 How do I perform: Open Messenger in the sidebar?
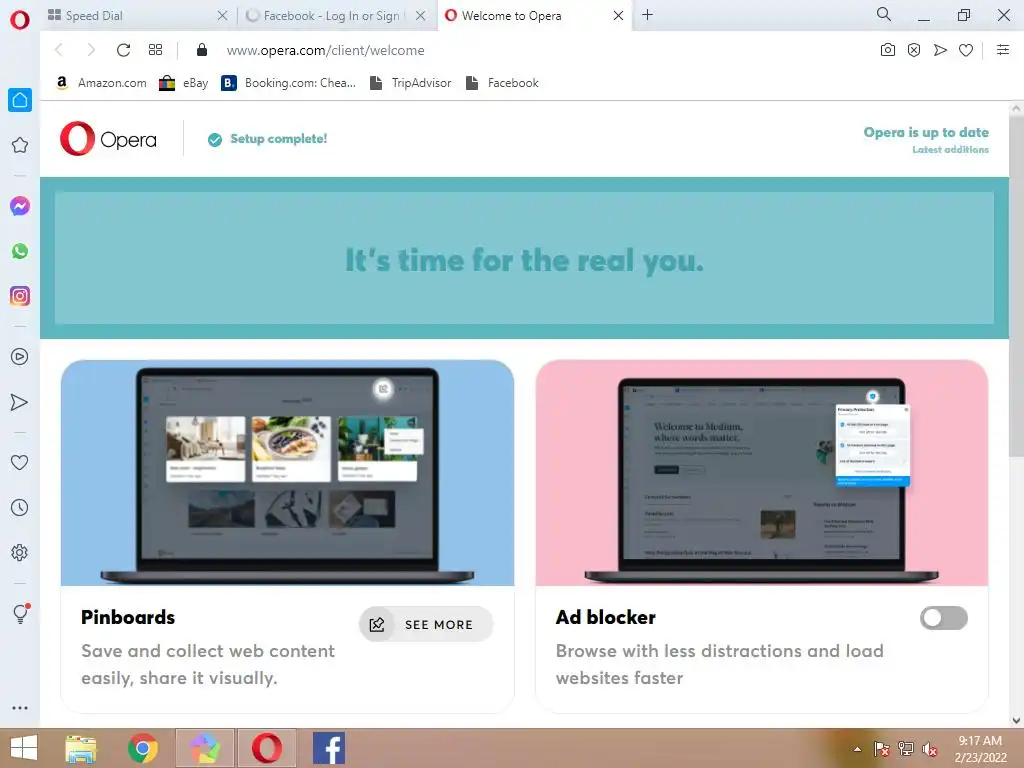point(20,206)
